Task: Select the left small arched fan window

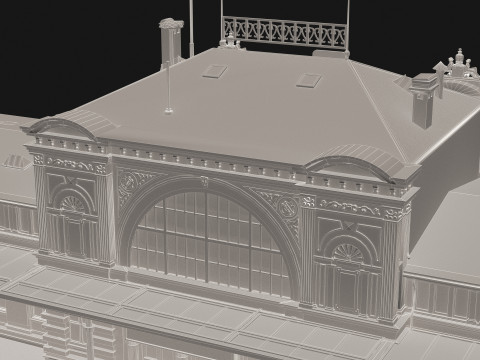Action: [73, 204]
